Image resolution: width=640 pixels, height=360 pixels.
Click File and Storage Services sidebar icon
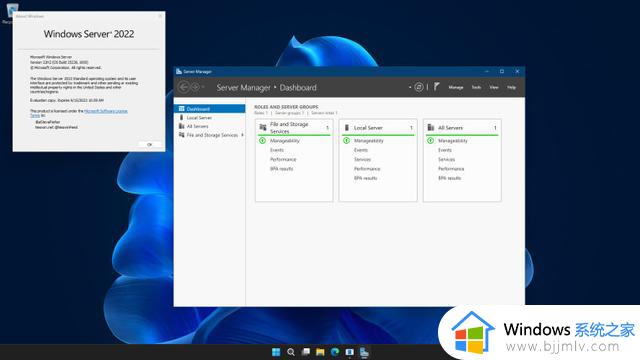tap(182, 135)
